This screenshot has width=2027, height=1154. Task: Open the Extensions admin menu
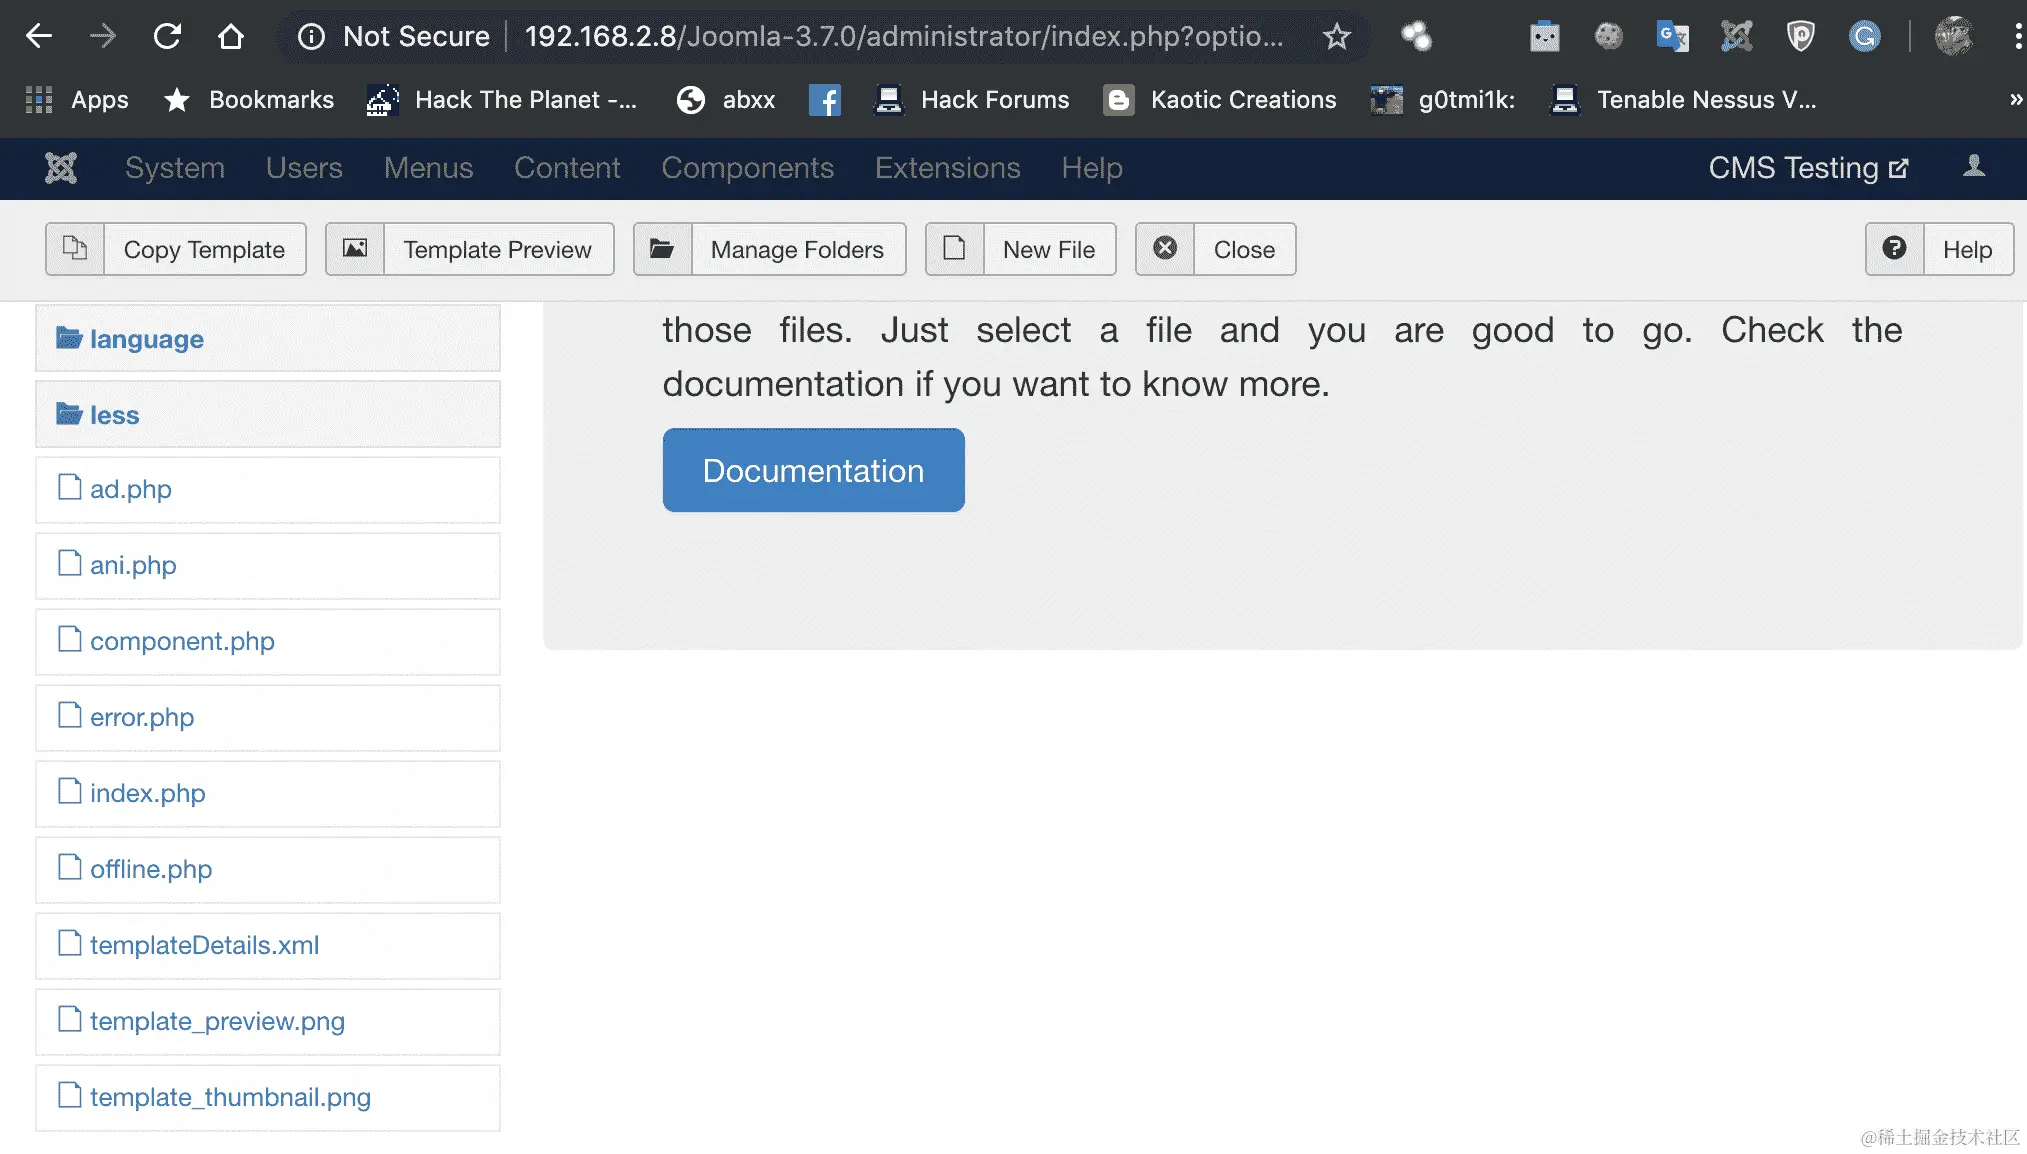coord(947,168)
